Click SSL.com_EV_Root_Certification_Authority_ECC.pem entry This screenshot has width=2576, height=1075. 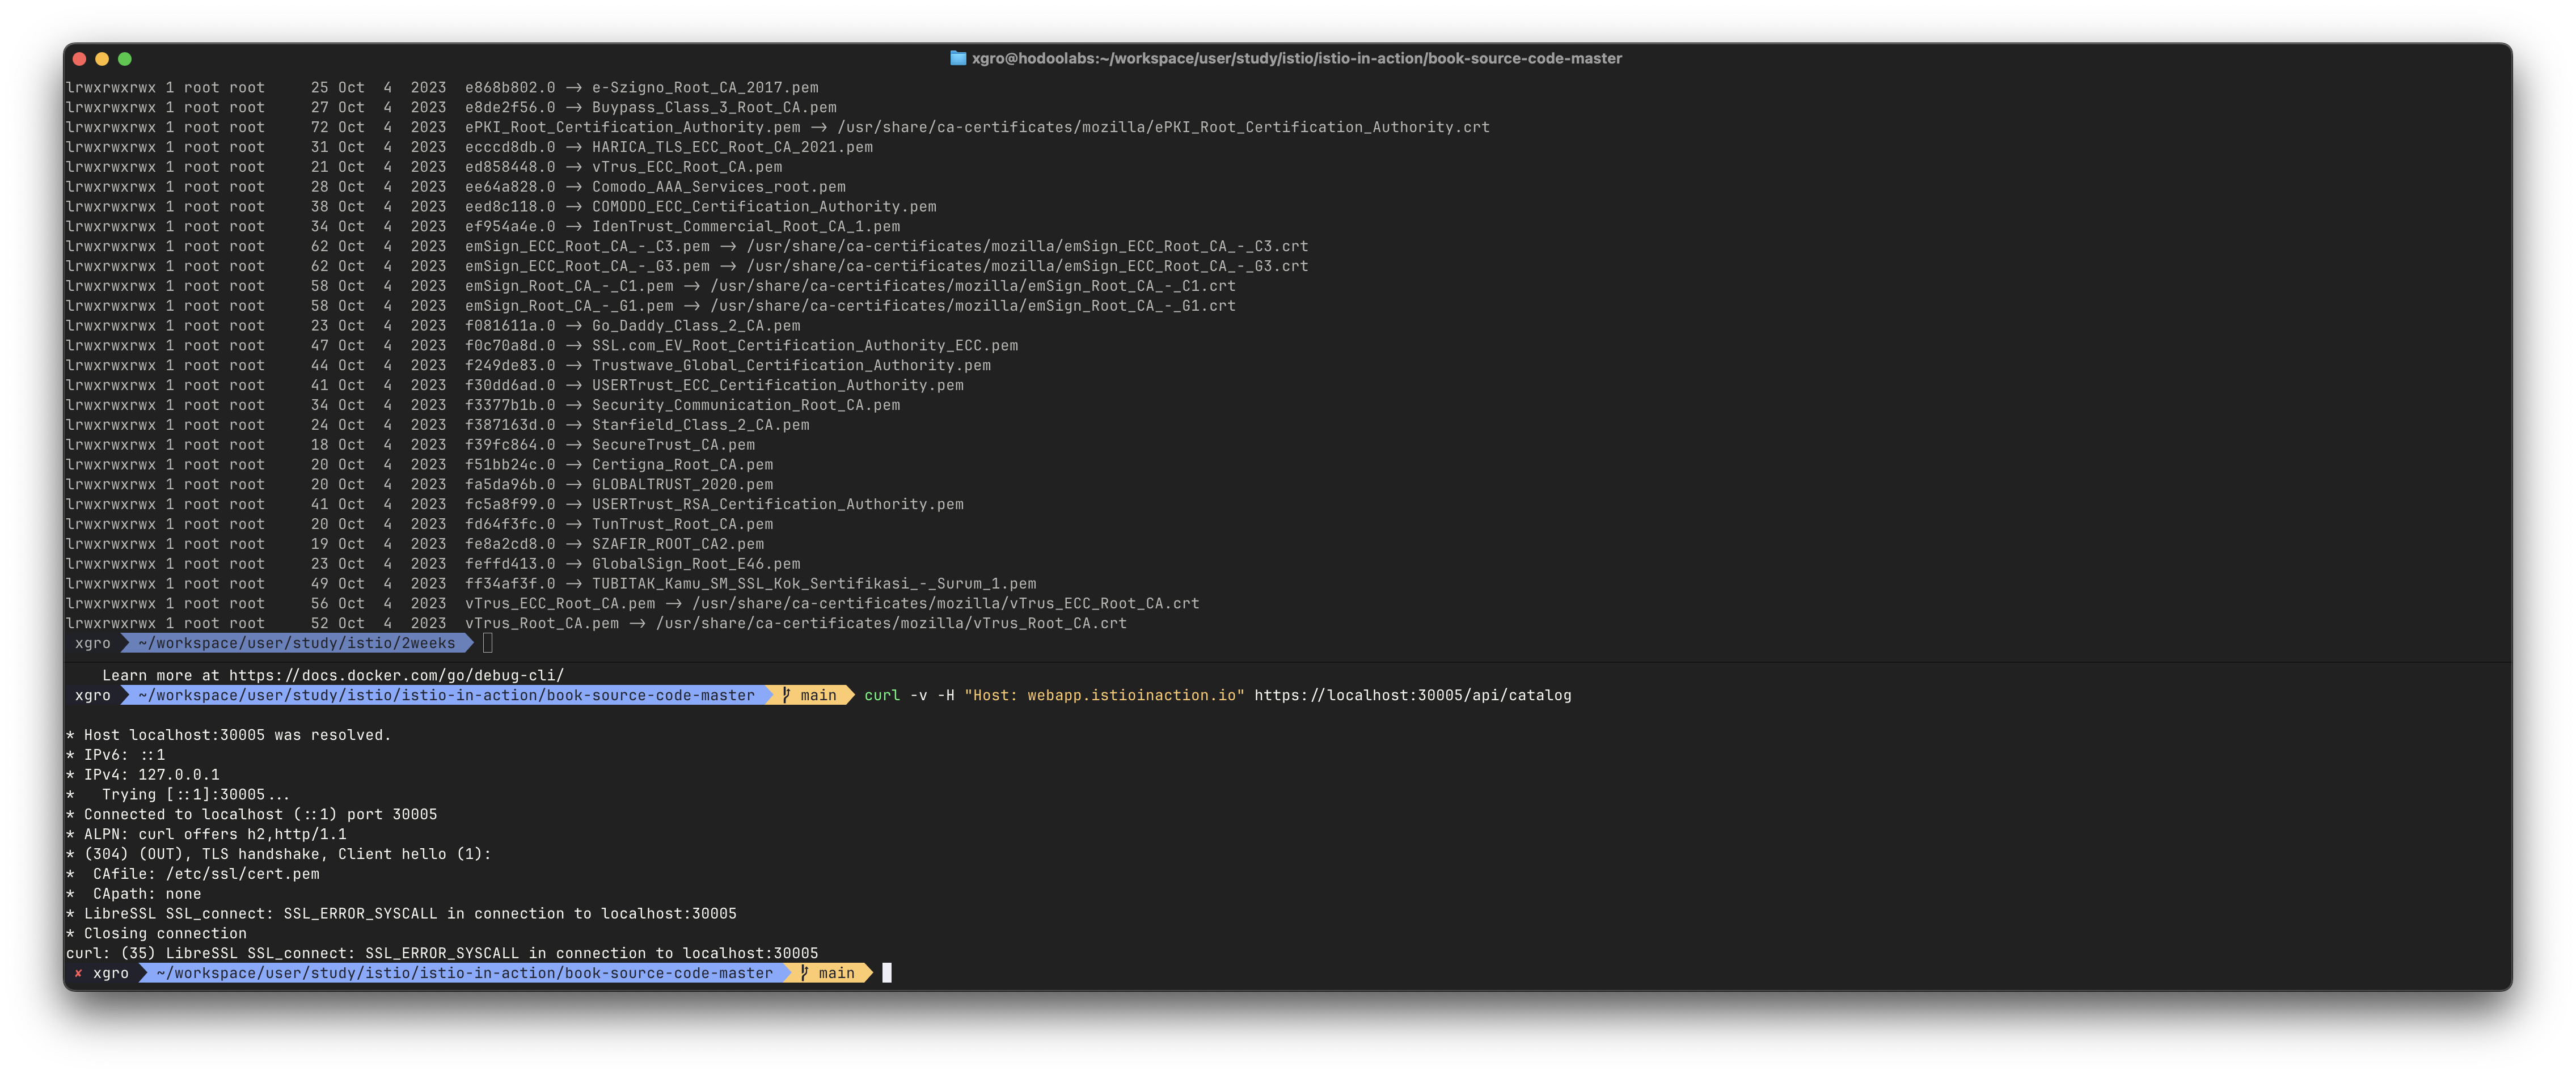pyautogui.click(x=805, y=346)
